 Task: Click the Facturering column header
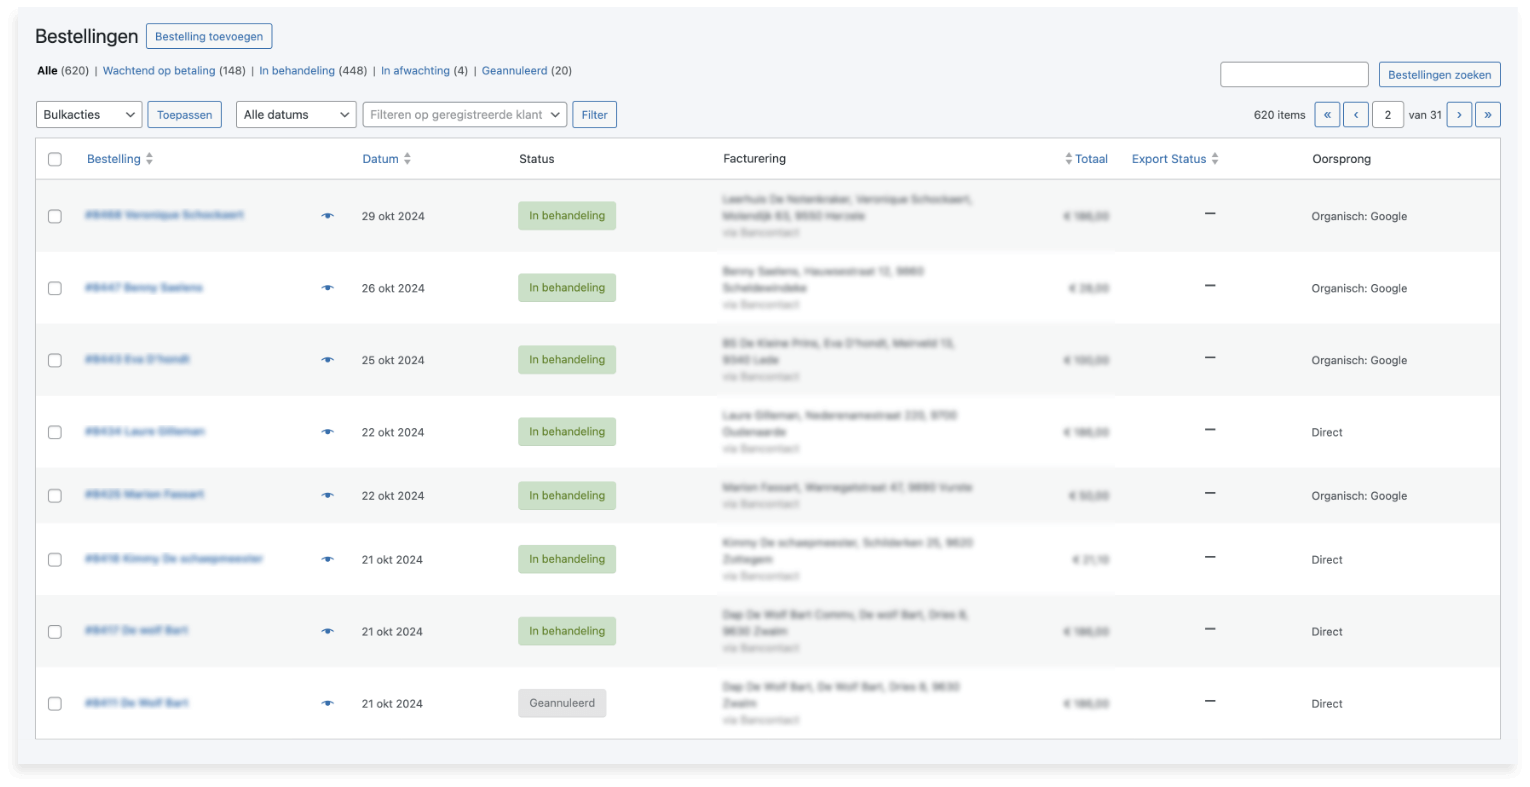pyautogui.click(x=755, y=159)
